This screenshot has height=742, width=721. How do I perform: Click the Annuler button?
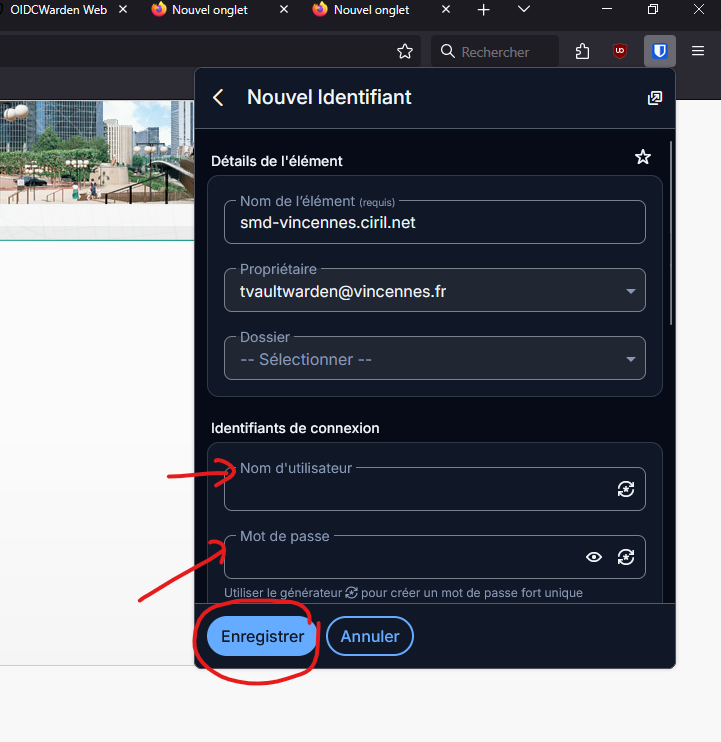tap(370, 636)
